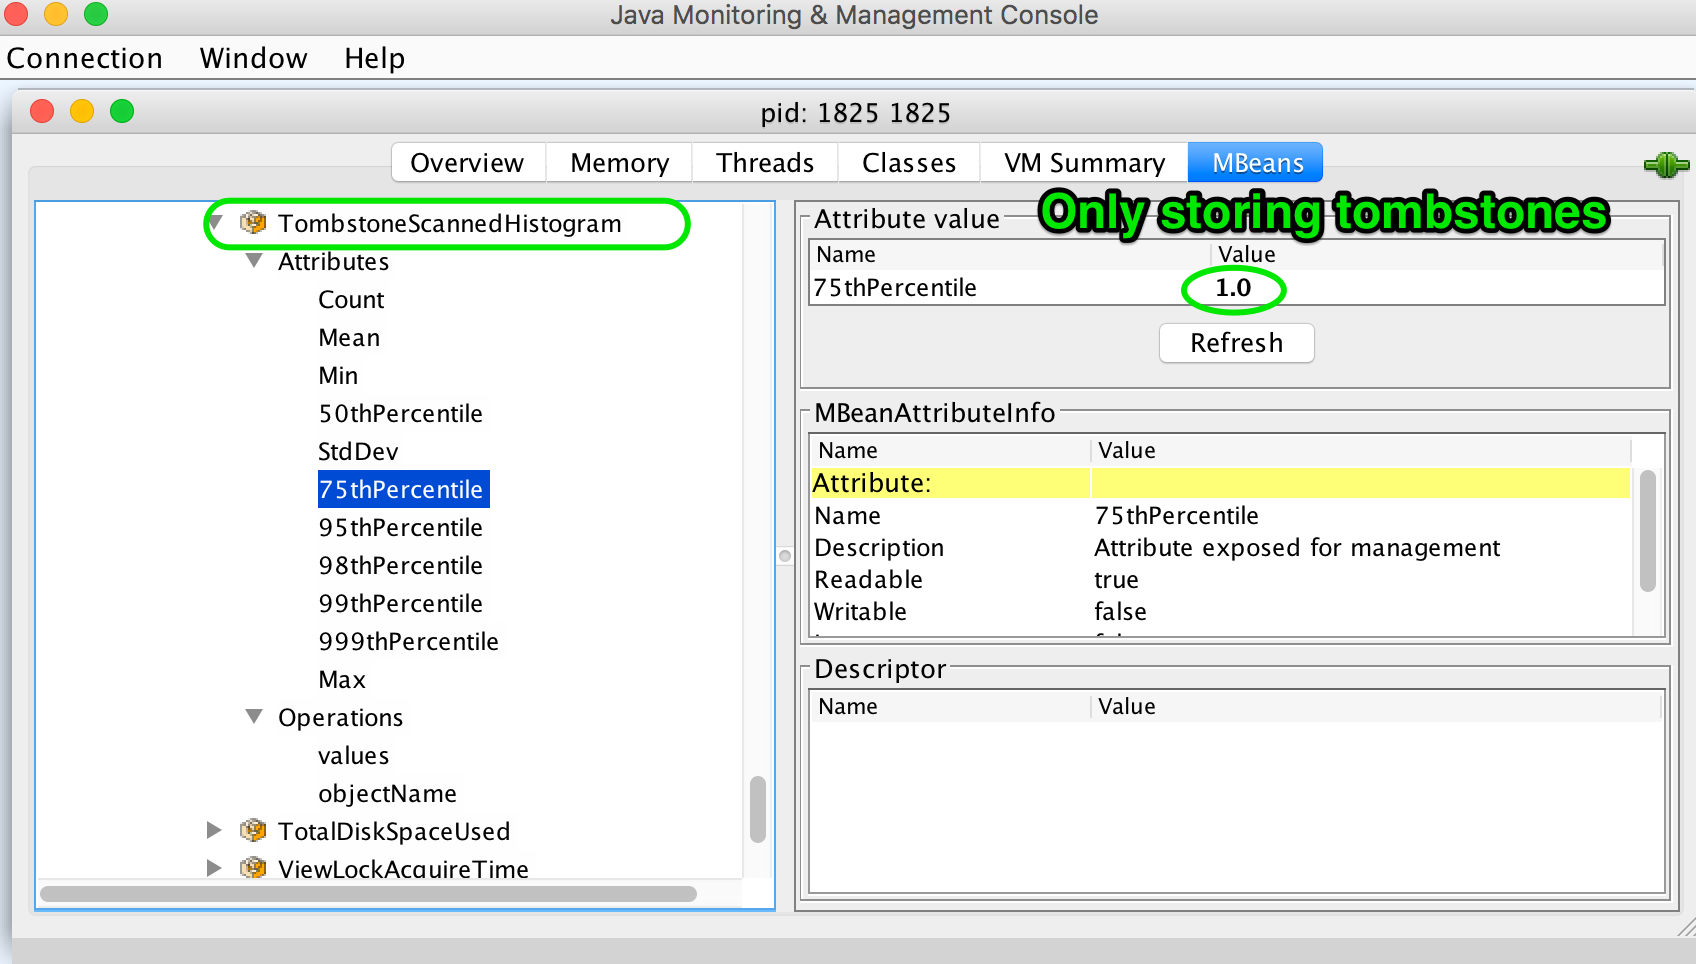Click the Attributes tree label

[333, 261]
